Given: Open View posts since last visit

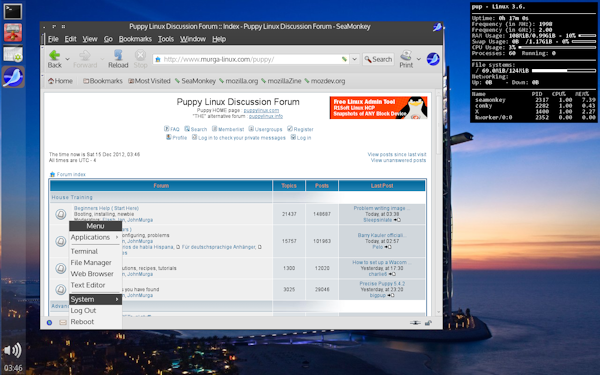Looking at the screenshot, I should click(x=397, y=155).
